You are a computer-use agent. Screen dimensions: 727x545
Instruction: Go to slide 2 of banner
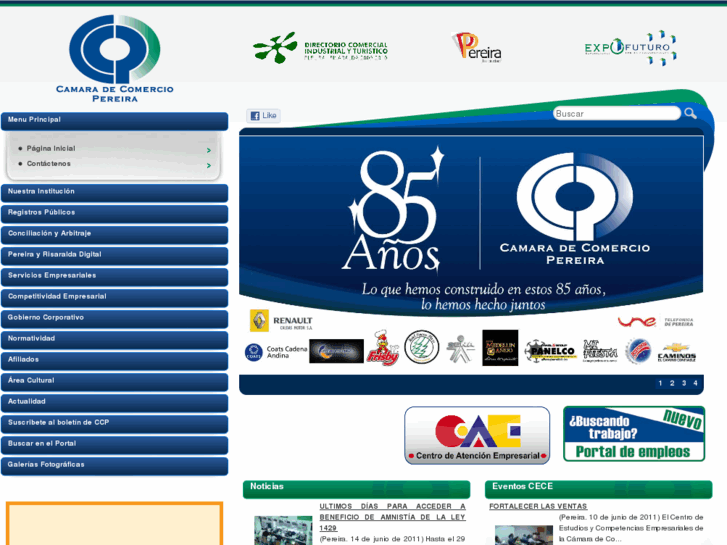click(x=672, y=383)
